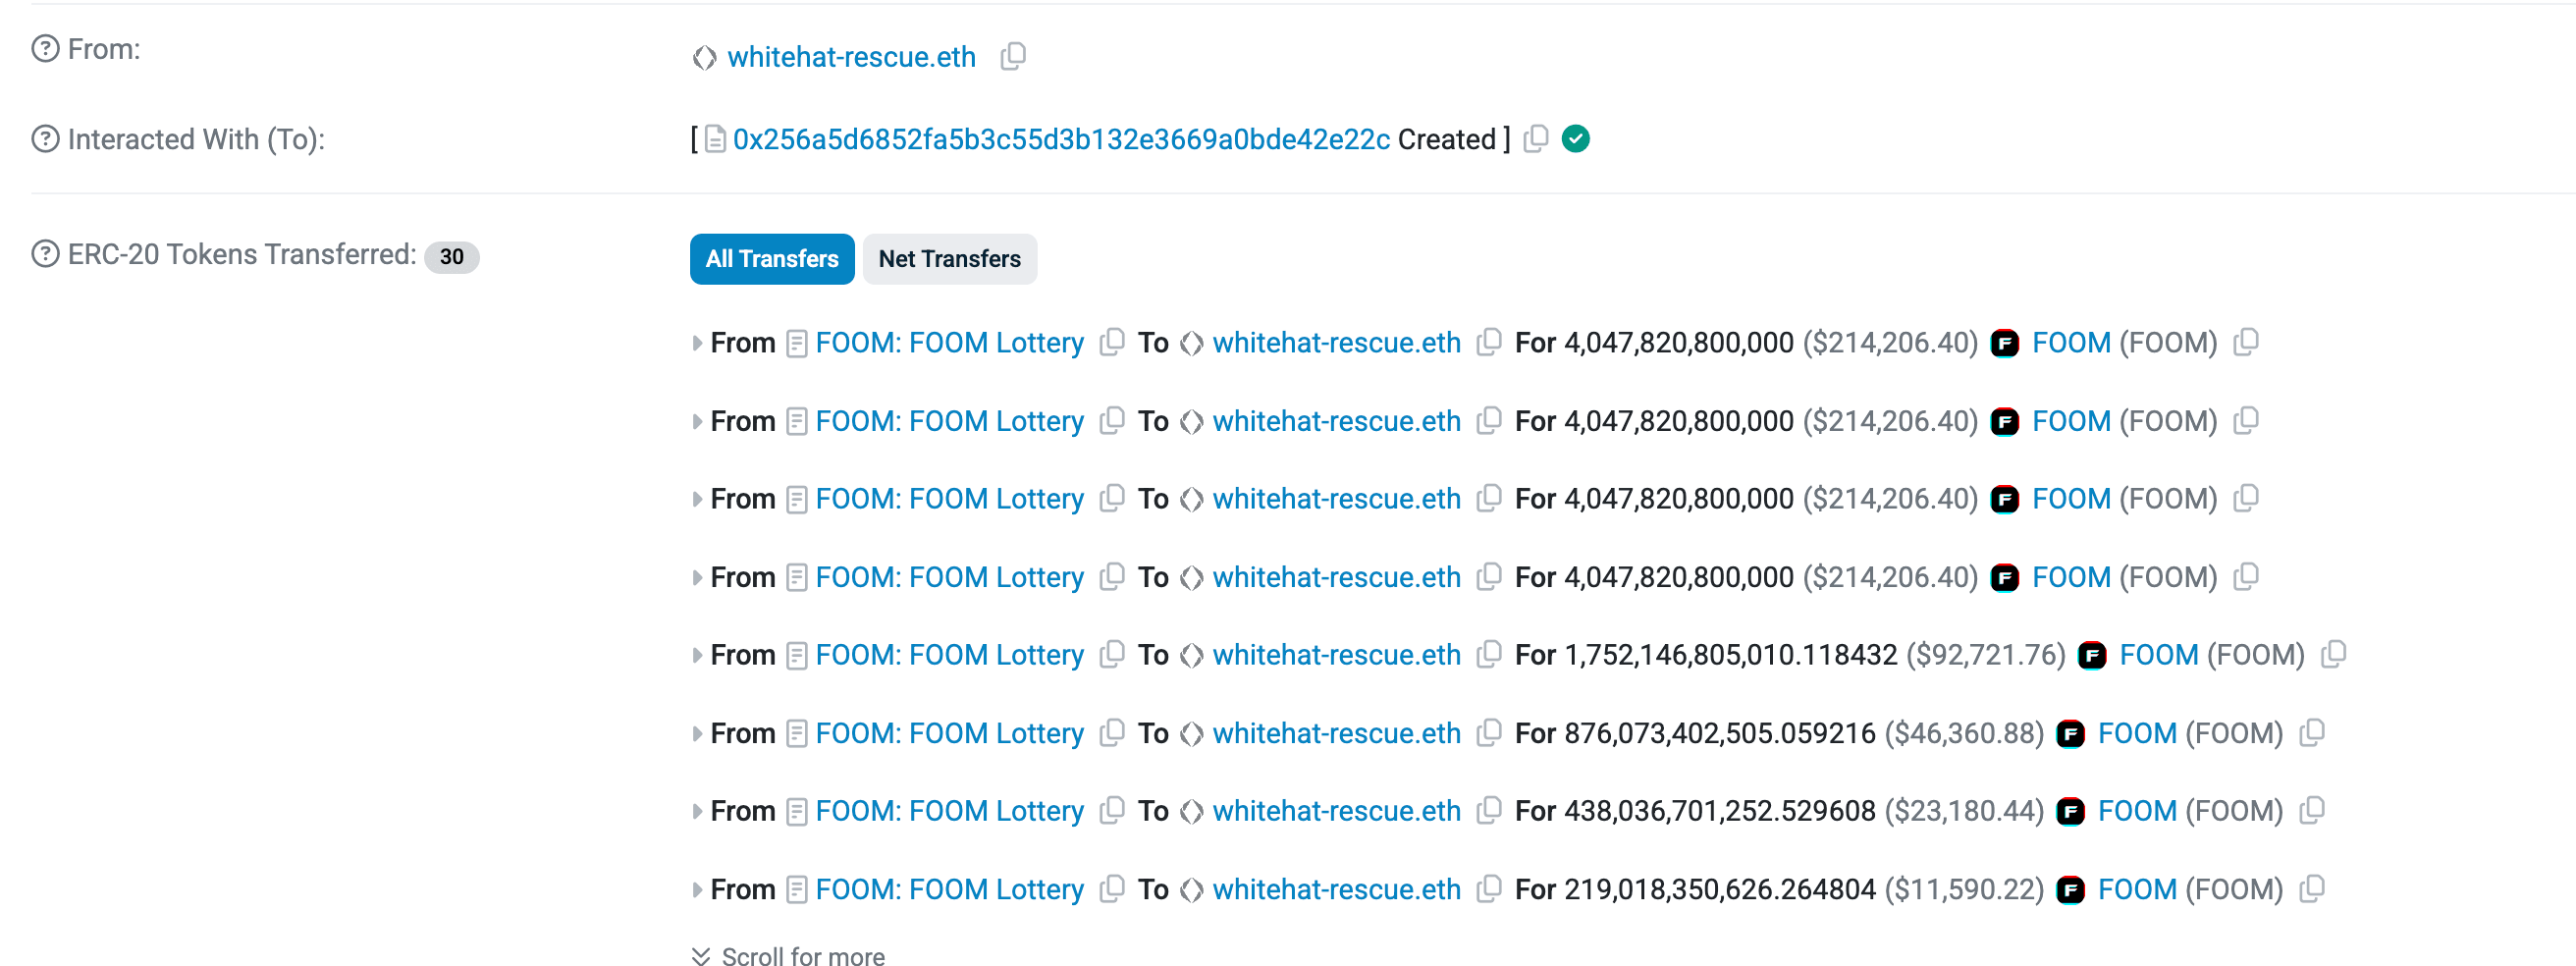Copy the created contract address 0x256a5d68
Screen dimensions: 2576x966
coord(1537,139)
